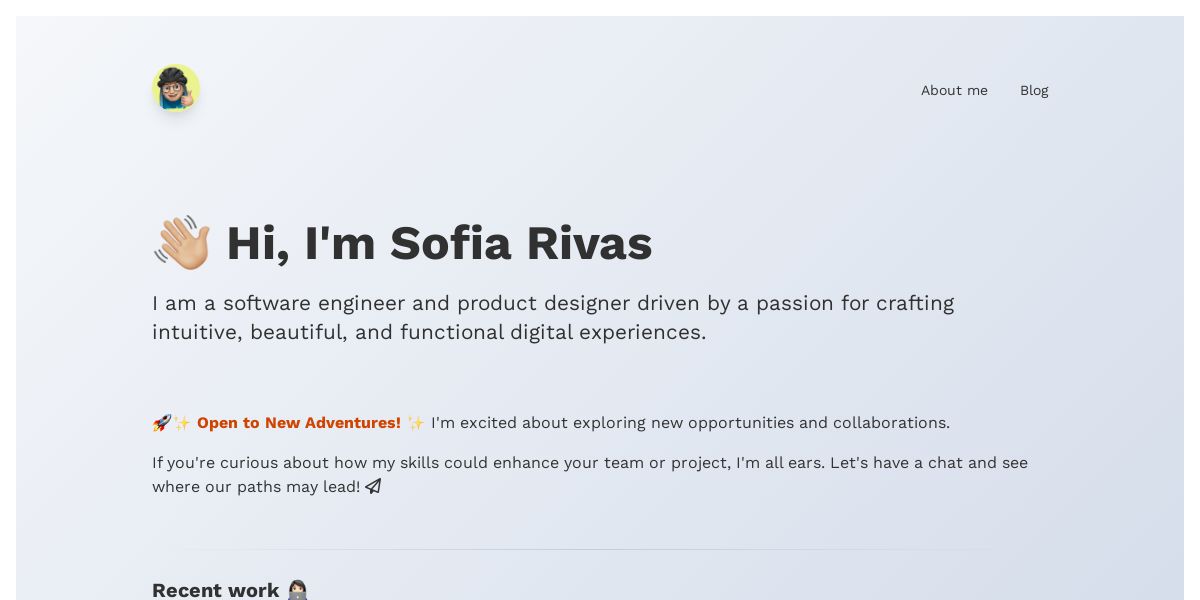Click the word "Sofia" in the heading
The height and width of the screenshot is (600, 1200).
pos(450,243)
